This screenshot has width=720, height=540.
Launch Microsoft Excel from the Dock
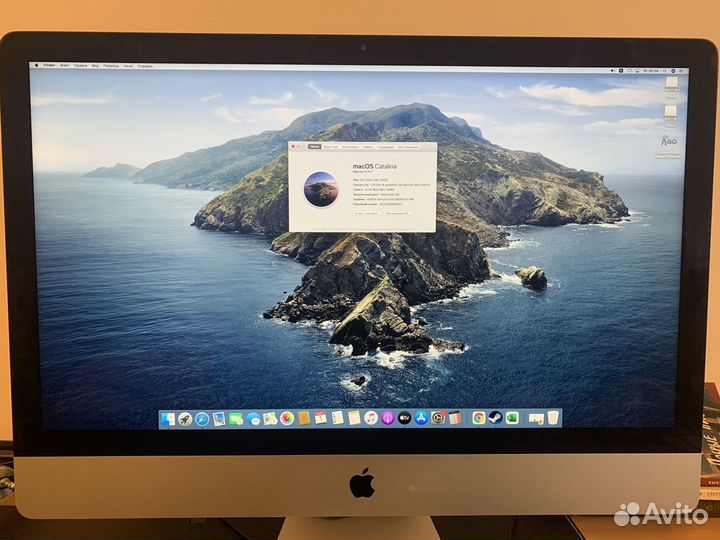(512, 418)
